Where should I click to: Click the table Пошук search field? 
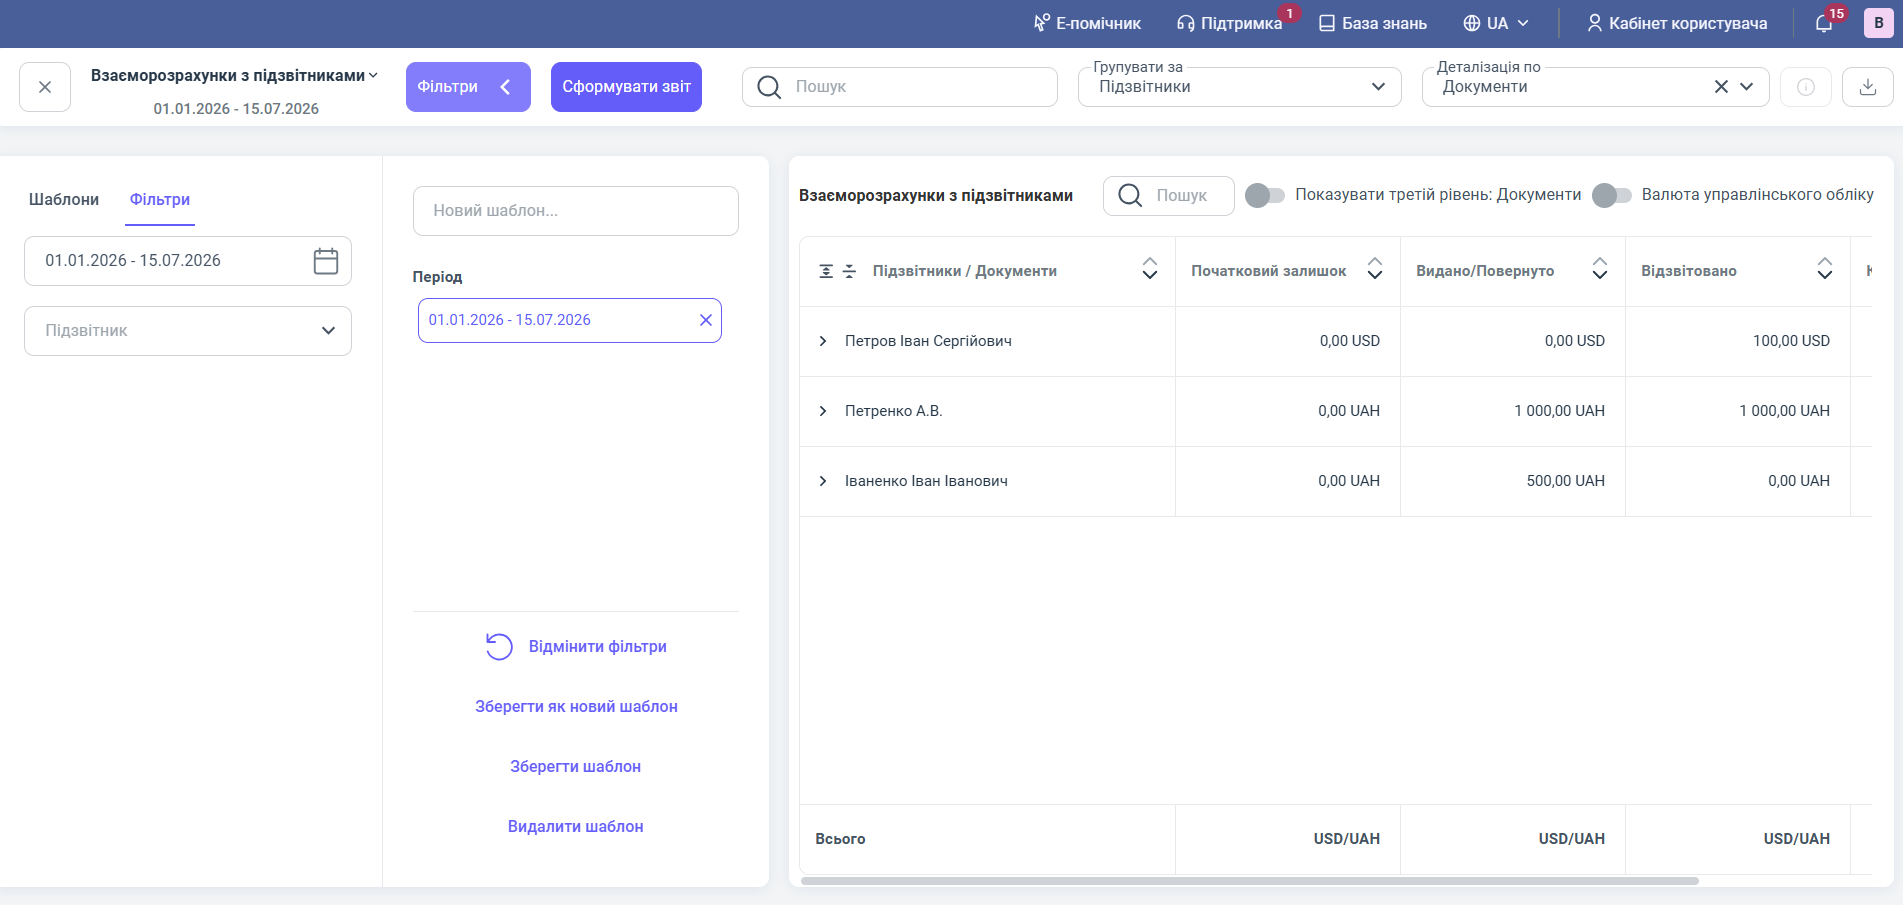pyautogui.click(x=1169, y=195)
